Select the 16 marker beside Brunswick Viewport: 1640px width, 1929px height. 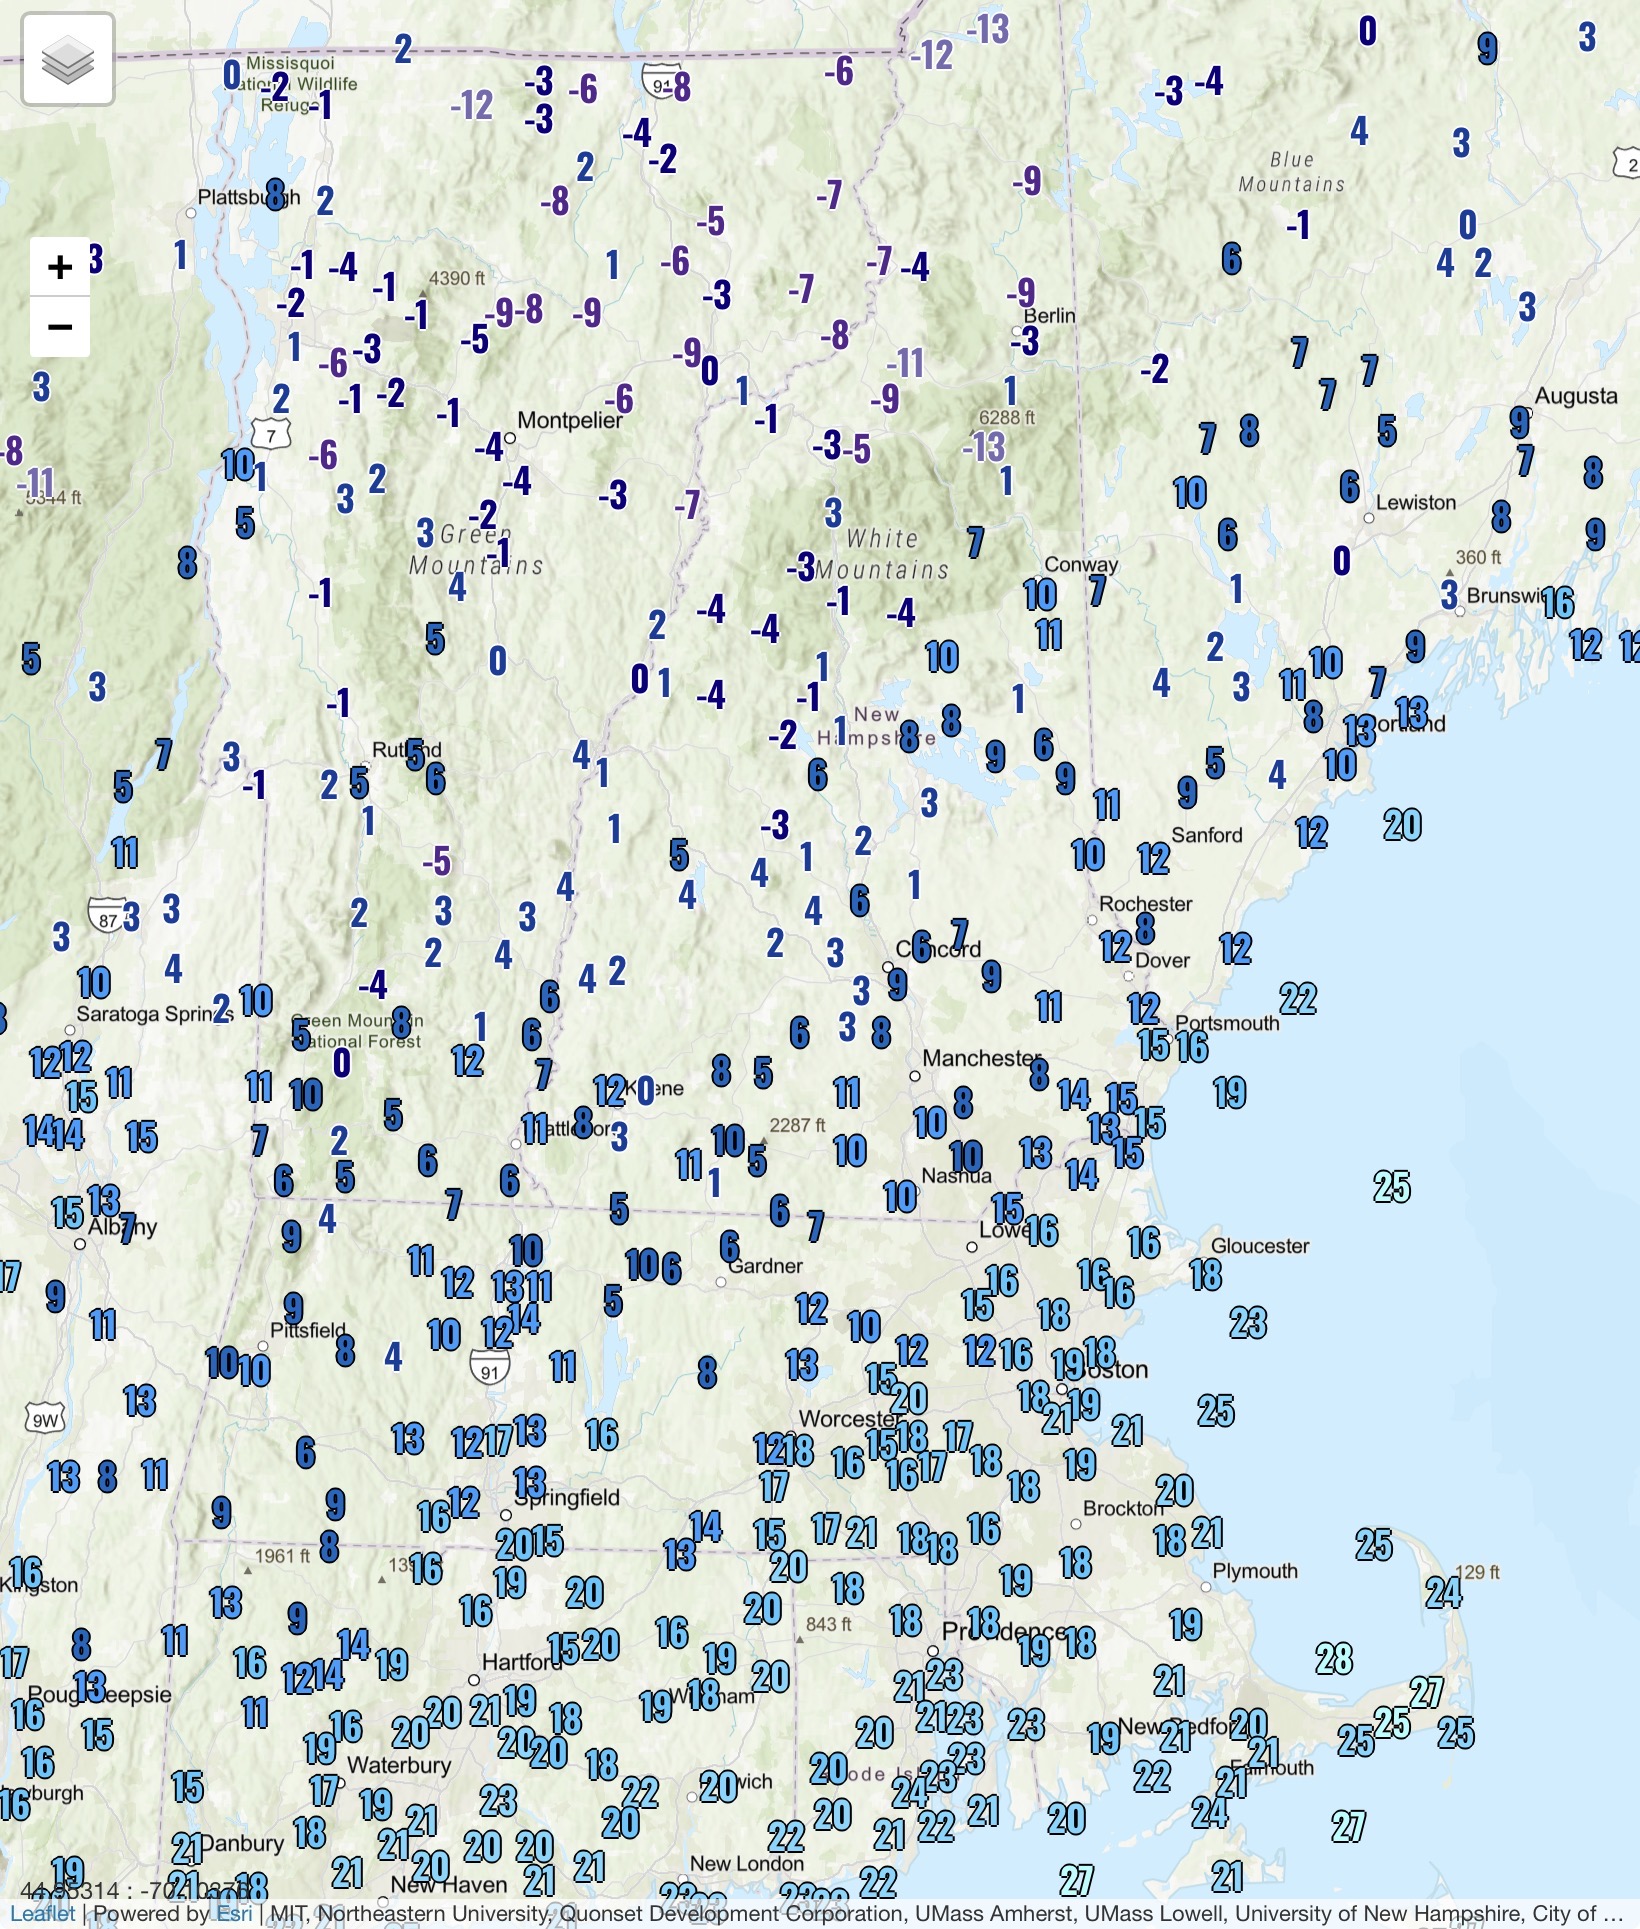pyautogui.click(x=1557, y=603)
